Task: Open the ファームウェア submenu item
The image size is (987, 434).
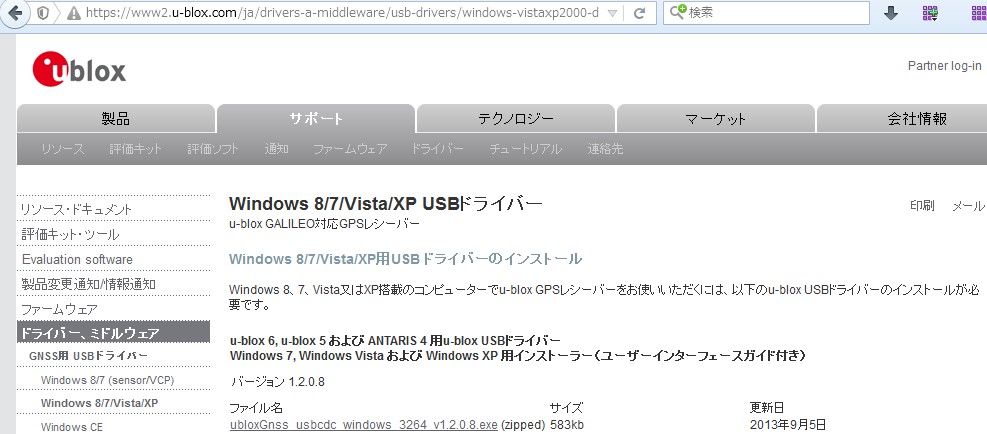Action: (x=349, y=149)
